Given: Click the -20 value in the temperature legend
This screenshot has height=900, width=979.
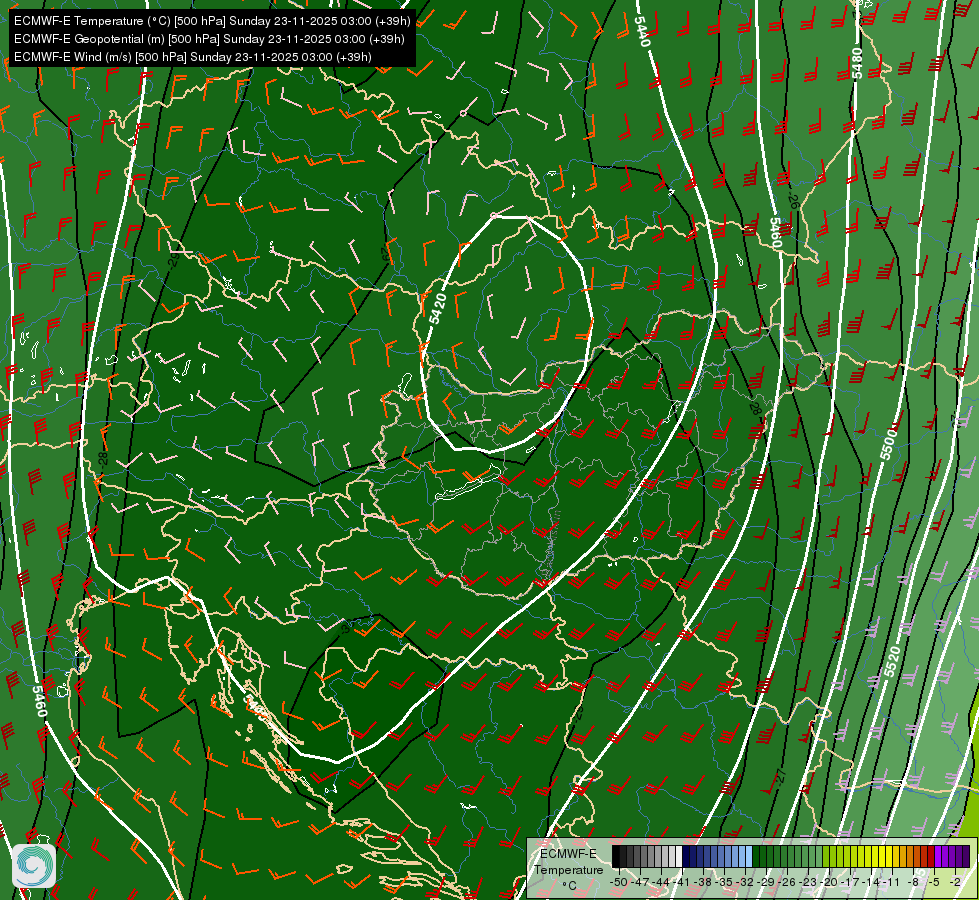Looking at the screenshot, I should pos(829,882).
